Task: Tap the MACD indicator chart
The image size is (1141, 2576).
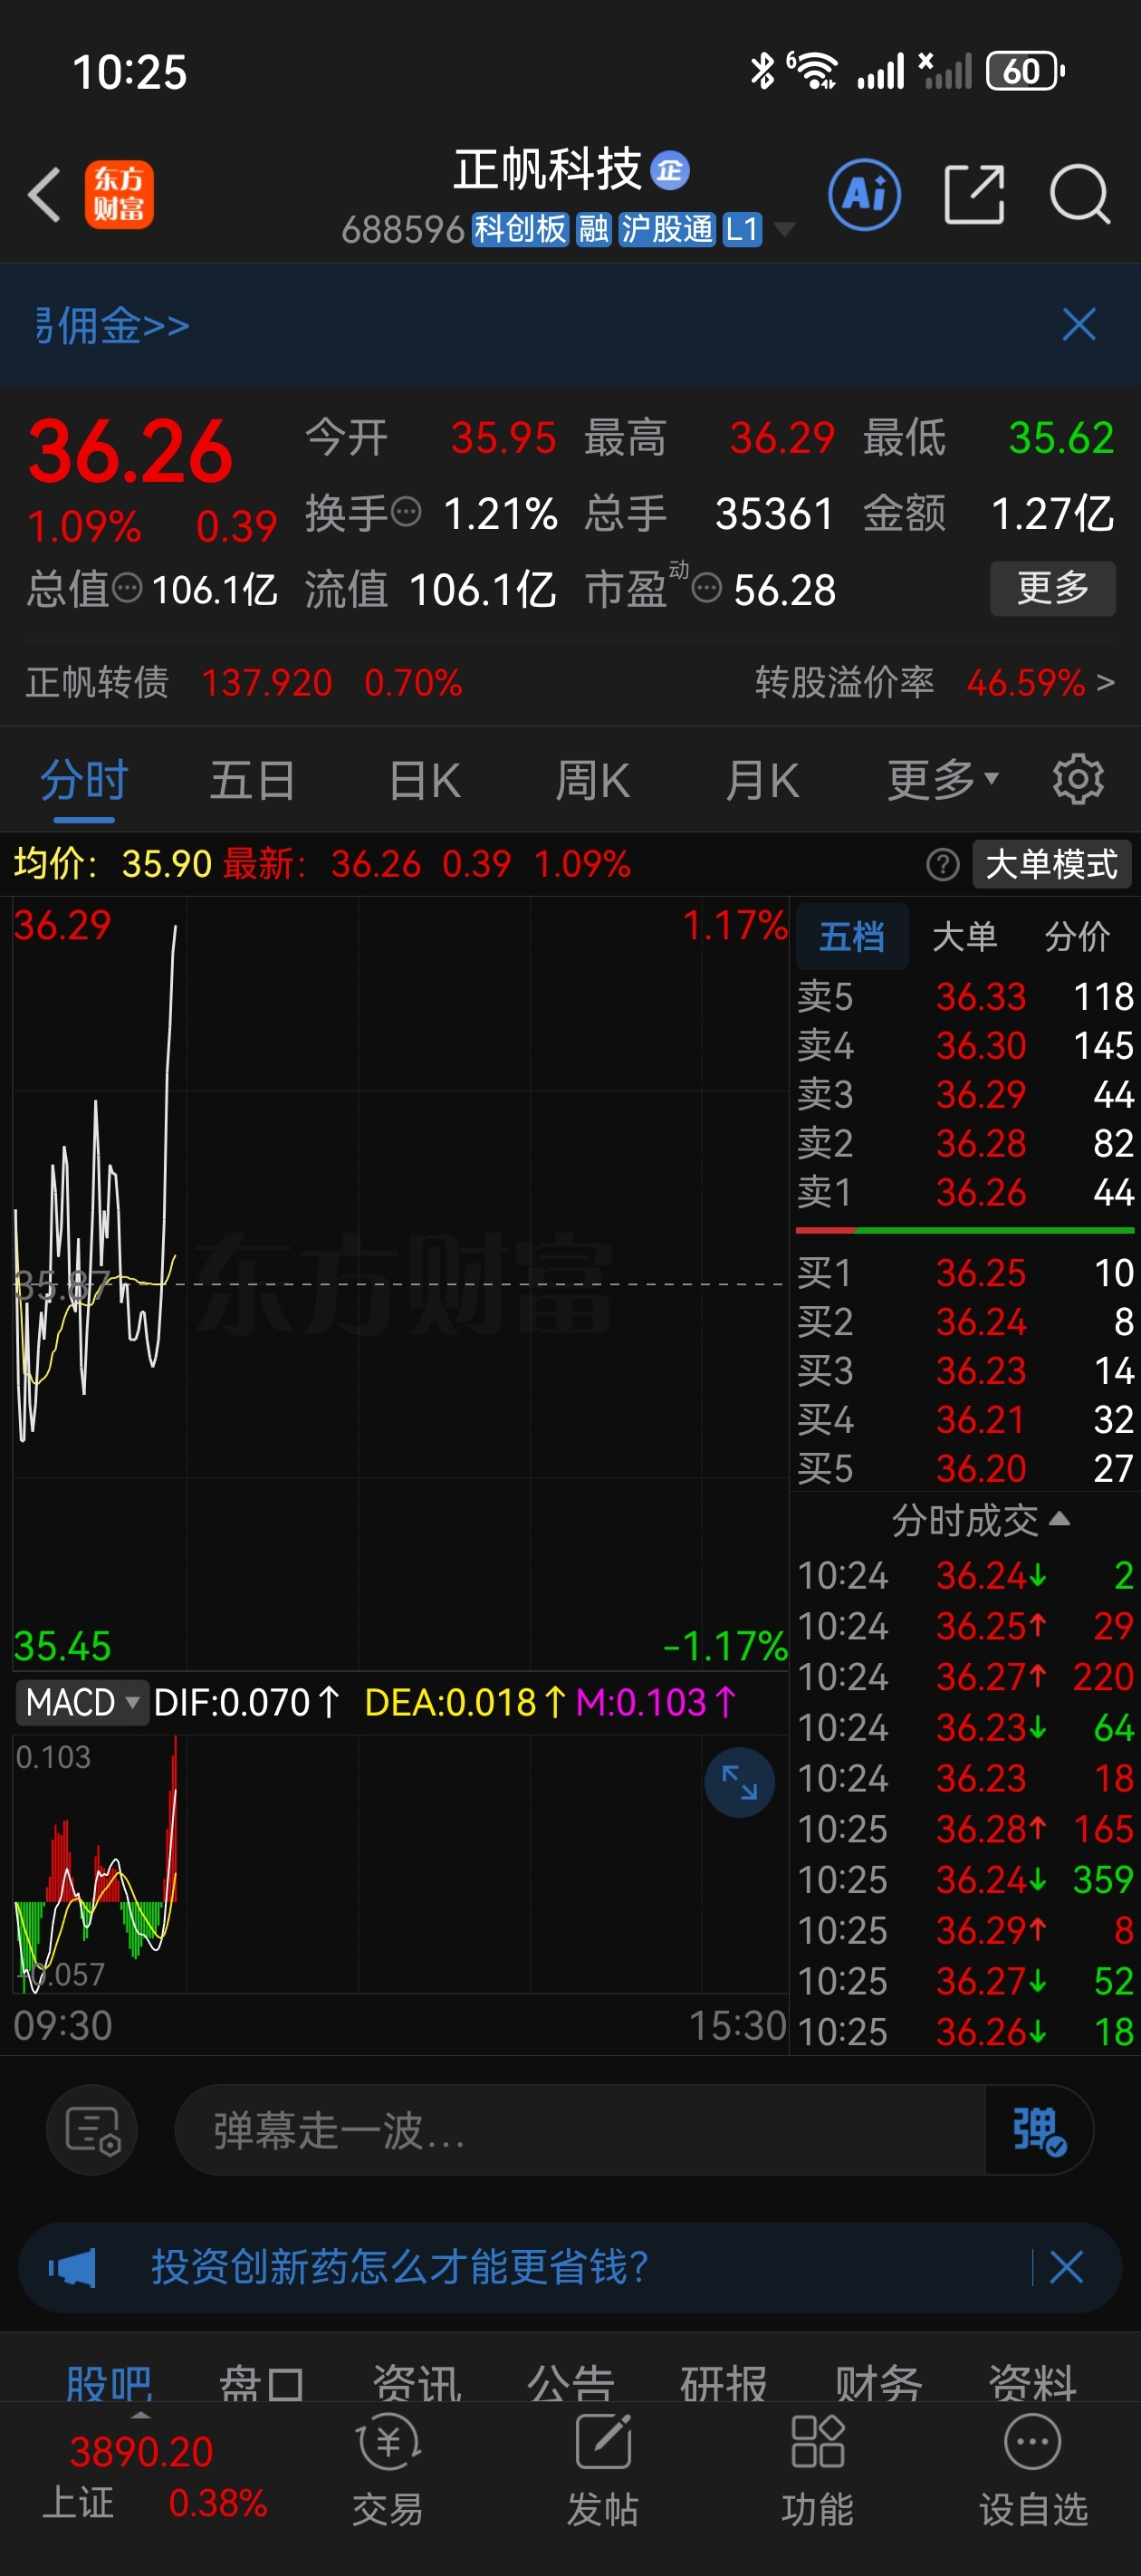Action: point(400,1862)
